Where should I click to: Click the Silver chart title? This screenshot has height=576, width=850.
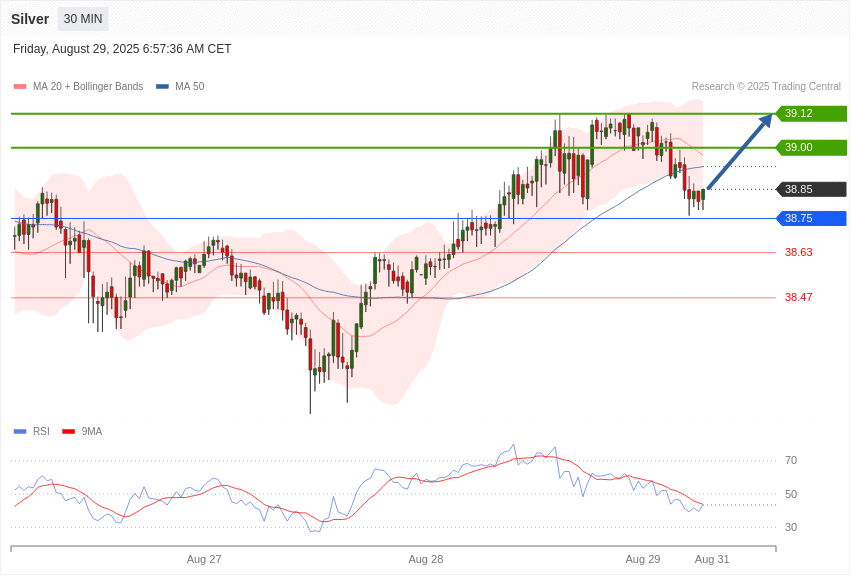click(30, 19)
